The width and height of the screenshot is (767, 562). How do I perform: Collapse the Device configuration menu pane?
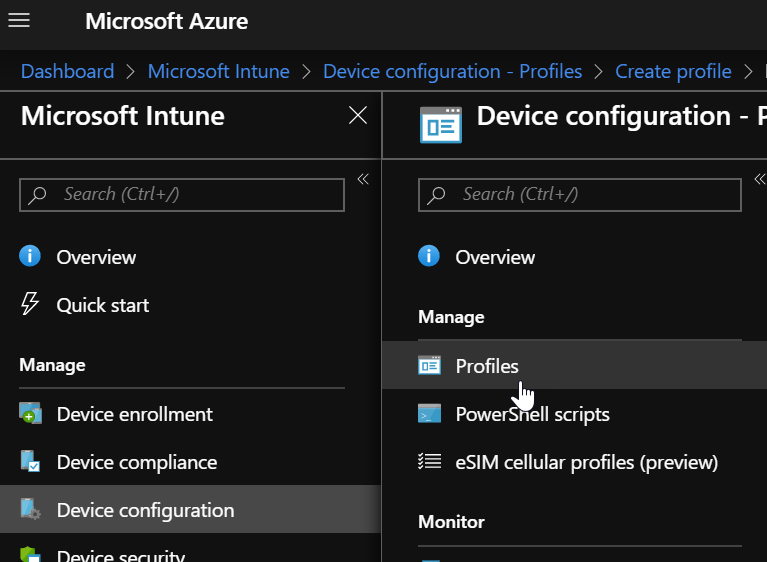tap(759, 179)
